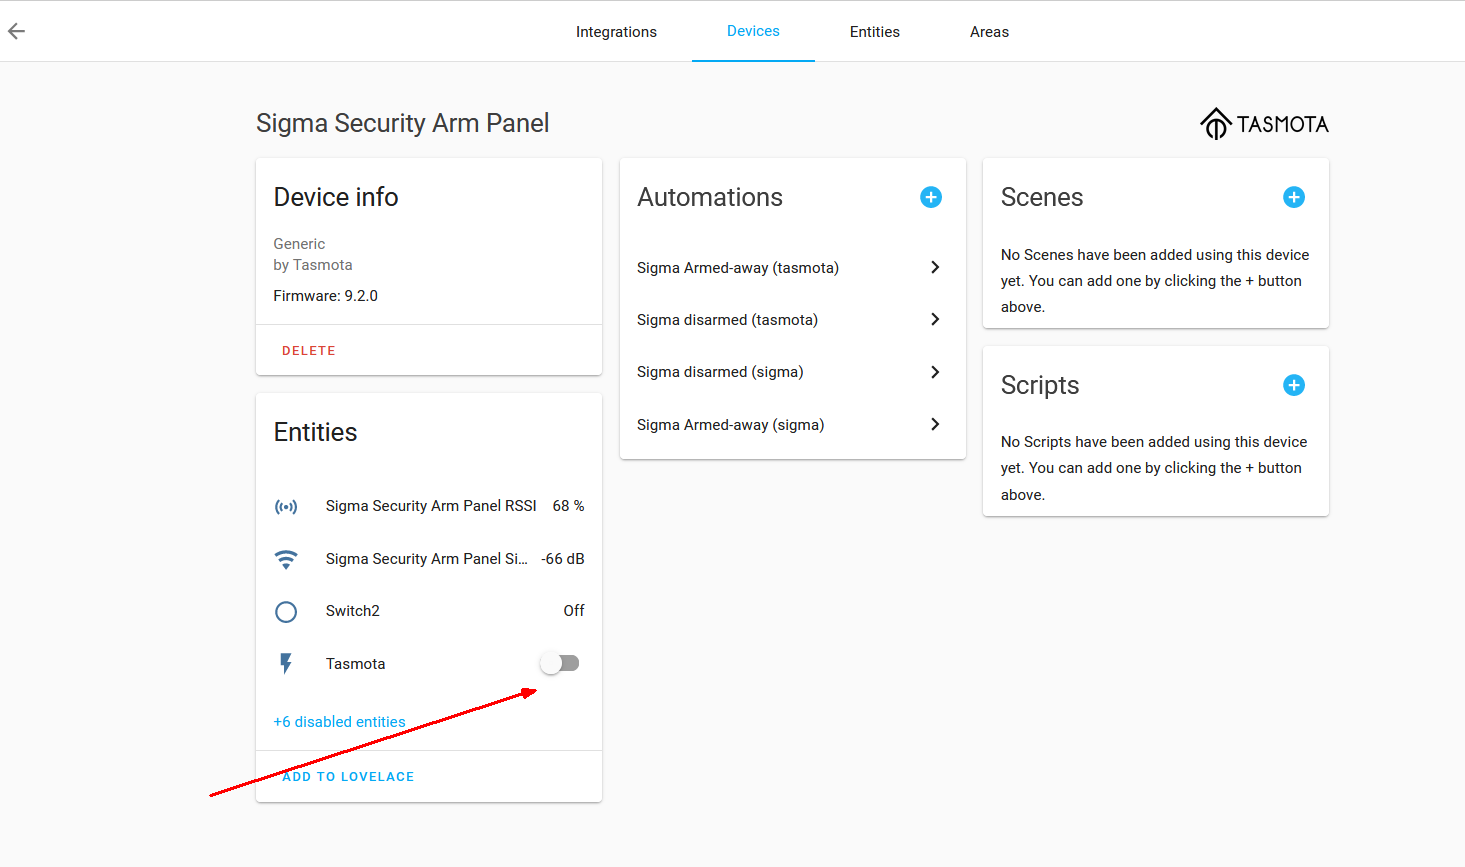This screenshot has height=867, width=1465.
Task: Click the 68 % RSSI value
Action: pos(568,506)
